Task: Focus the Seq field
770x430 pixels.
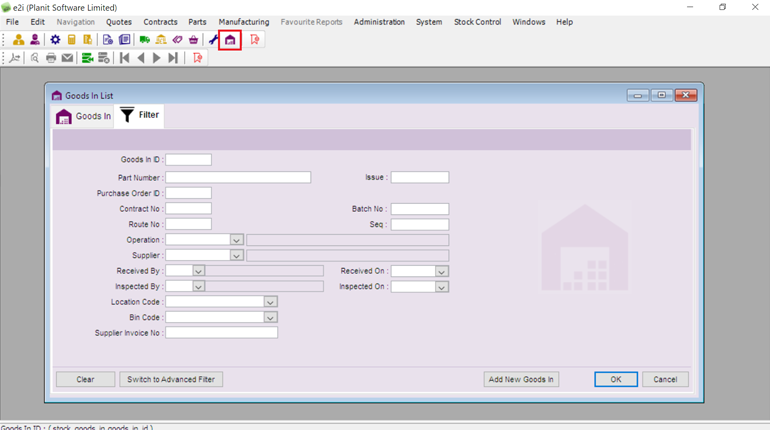Action: (x=420, y=225)
